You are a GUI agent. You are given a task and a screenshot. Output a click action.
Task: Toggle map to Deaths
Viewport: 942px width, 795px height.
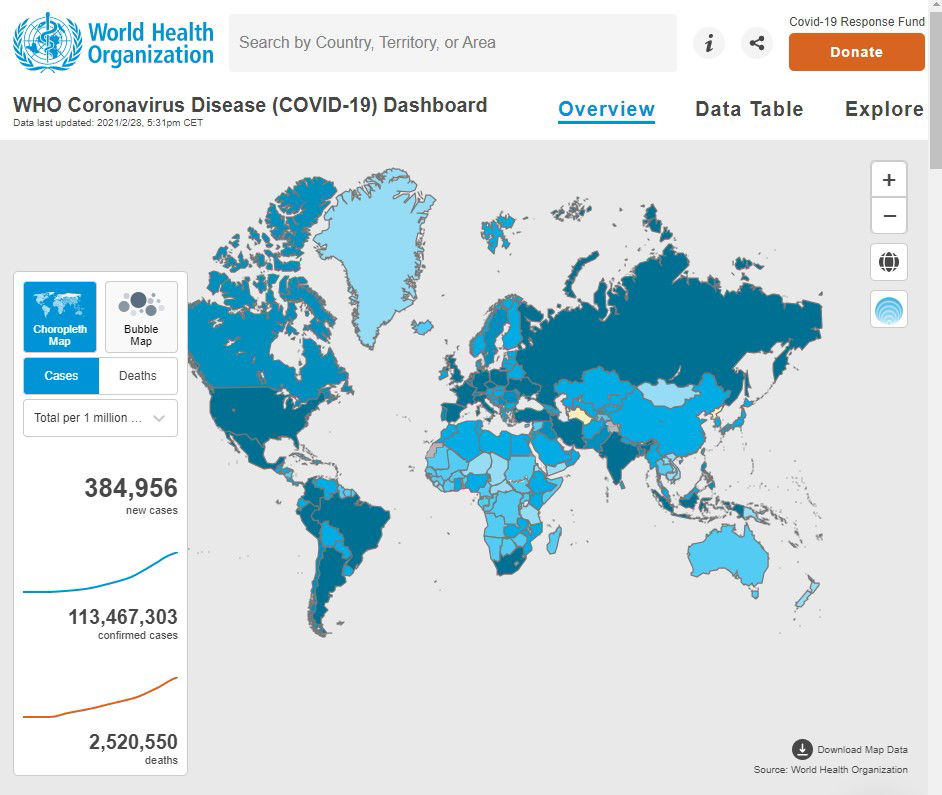[x=138, y=376]
